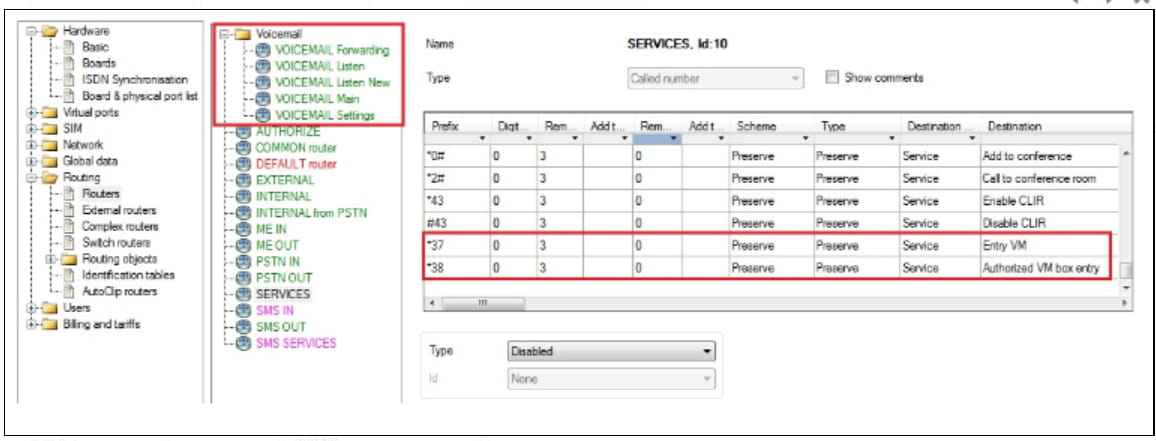Select Complex routers in the tree

pos(120,226)
